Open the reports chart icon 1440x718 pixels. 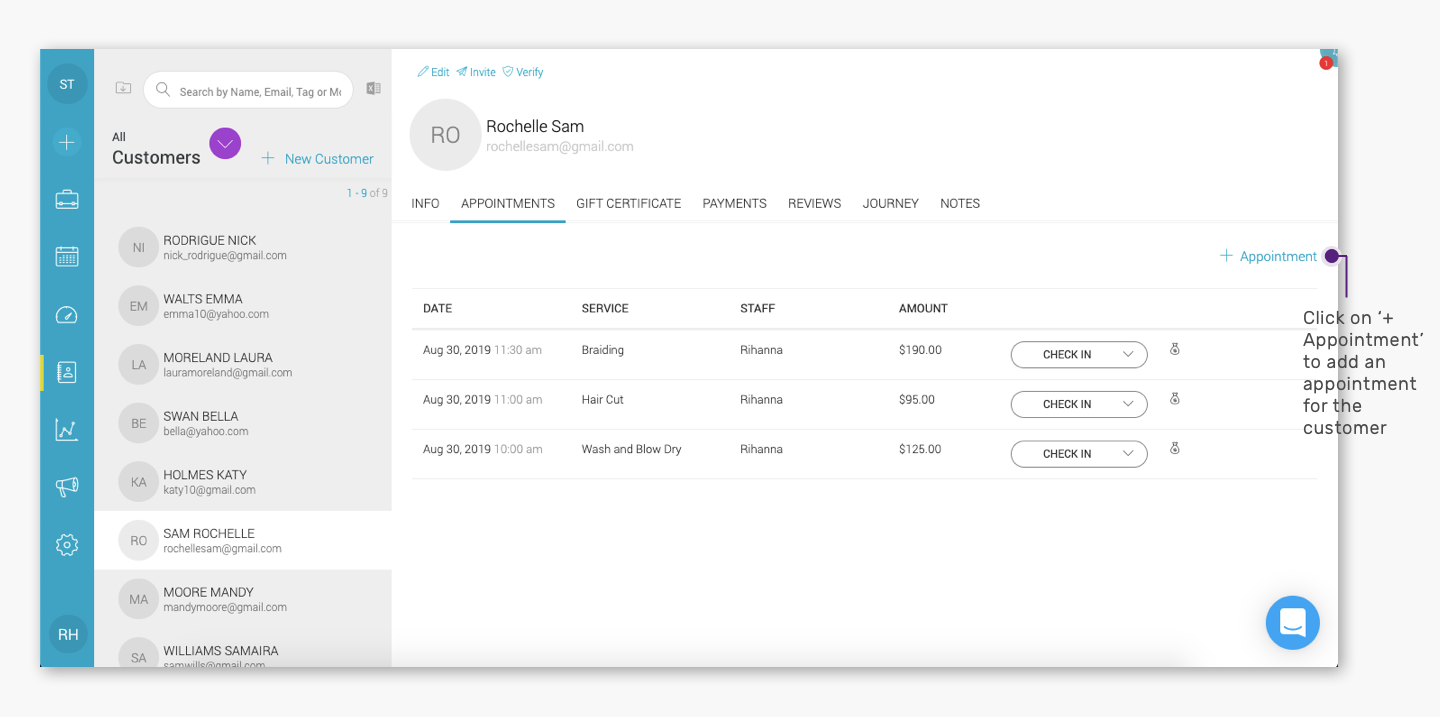67,430
